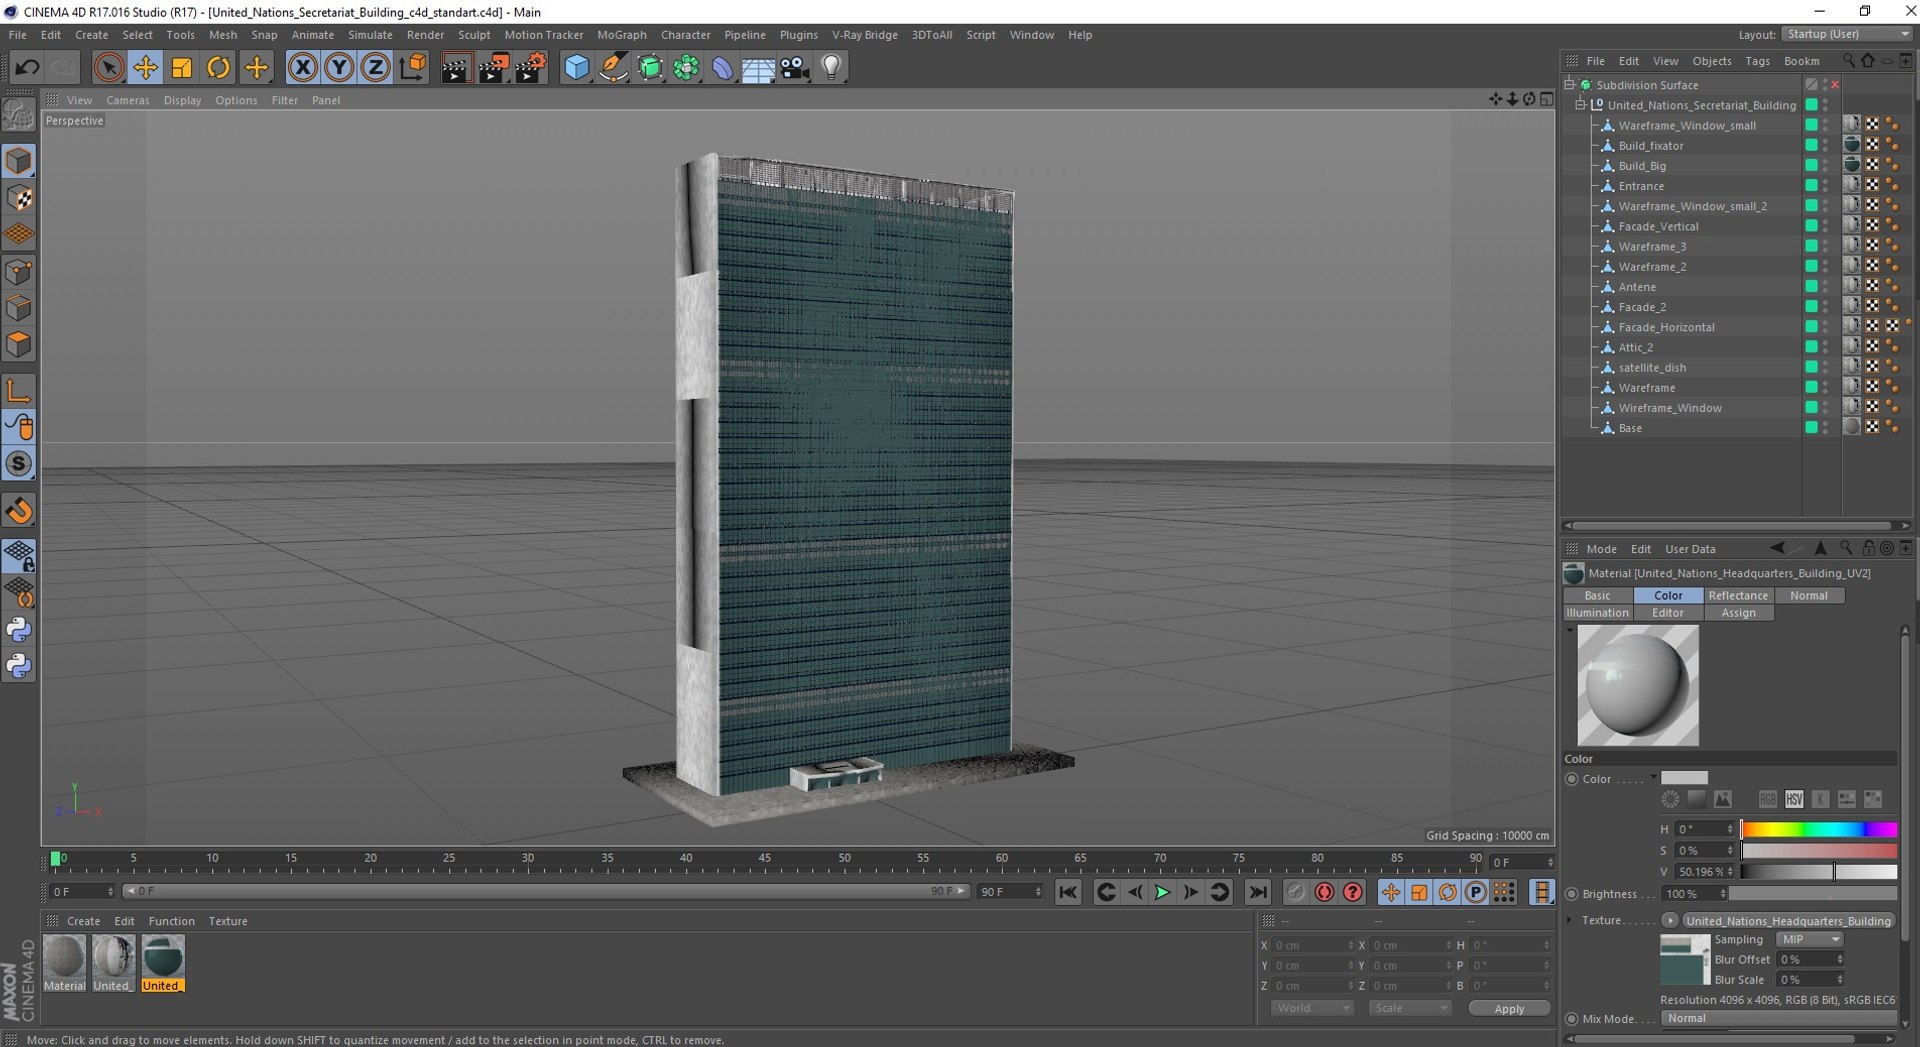Click the texture options arrow button
Image resolution: width=1920 pixels, height=1047 pixels.
tap(1670, 920)
